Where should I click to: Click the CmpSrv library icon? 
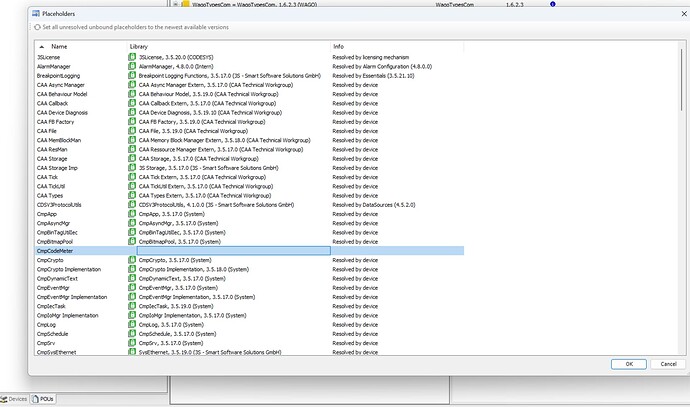(132, 343)
